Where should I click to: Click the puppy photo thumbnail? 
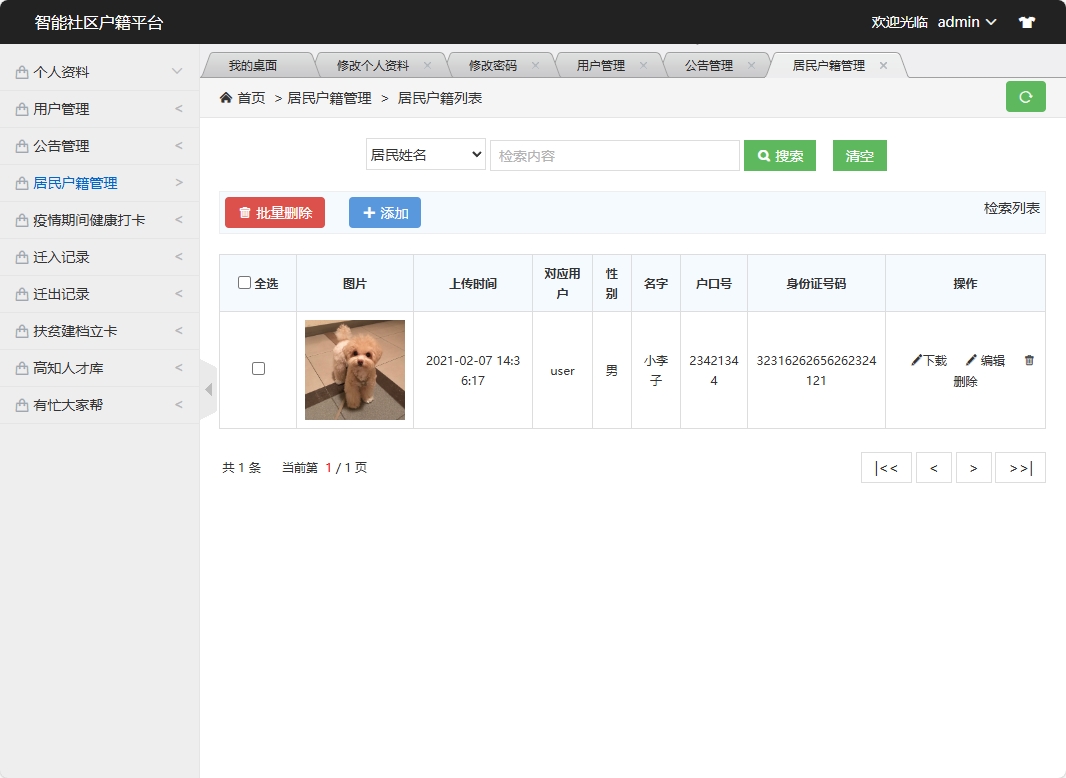click(x=355, y=370)
